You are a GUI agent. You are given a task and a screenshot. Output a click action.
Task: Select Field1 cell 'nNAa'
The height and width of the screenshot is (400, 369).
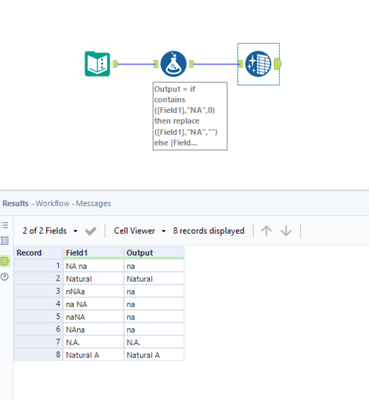coord(93,291)
